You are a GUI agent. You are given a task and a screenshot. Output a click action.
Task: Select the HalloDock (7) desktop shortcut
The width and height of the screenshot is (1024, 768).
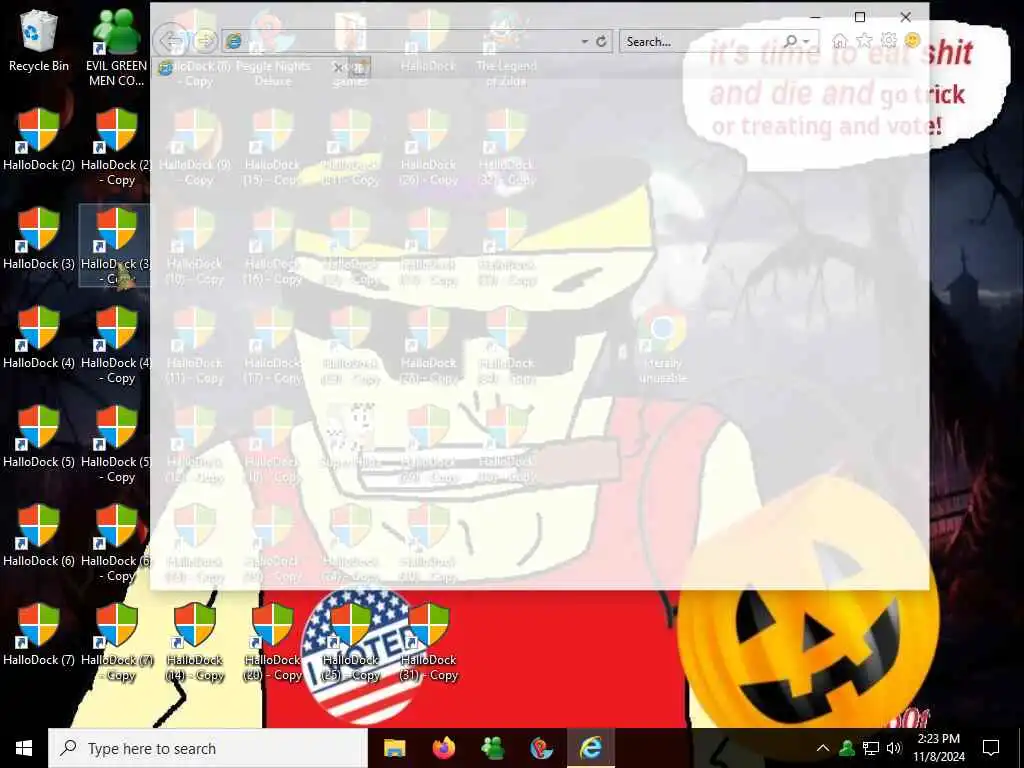39,635
